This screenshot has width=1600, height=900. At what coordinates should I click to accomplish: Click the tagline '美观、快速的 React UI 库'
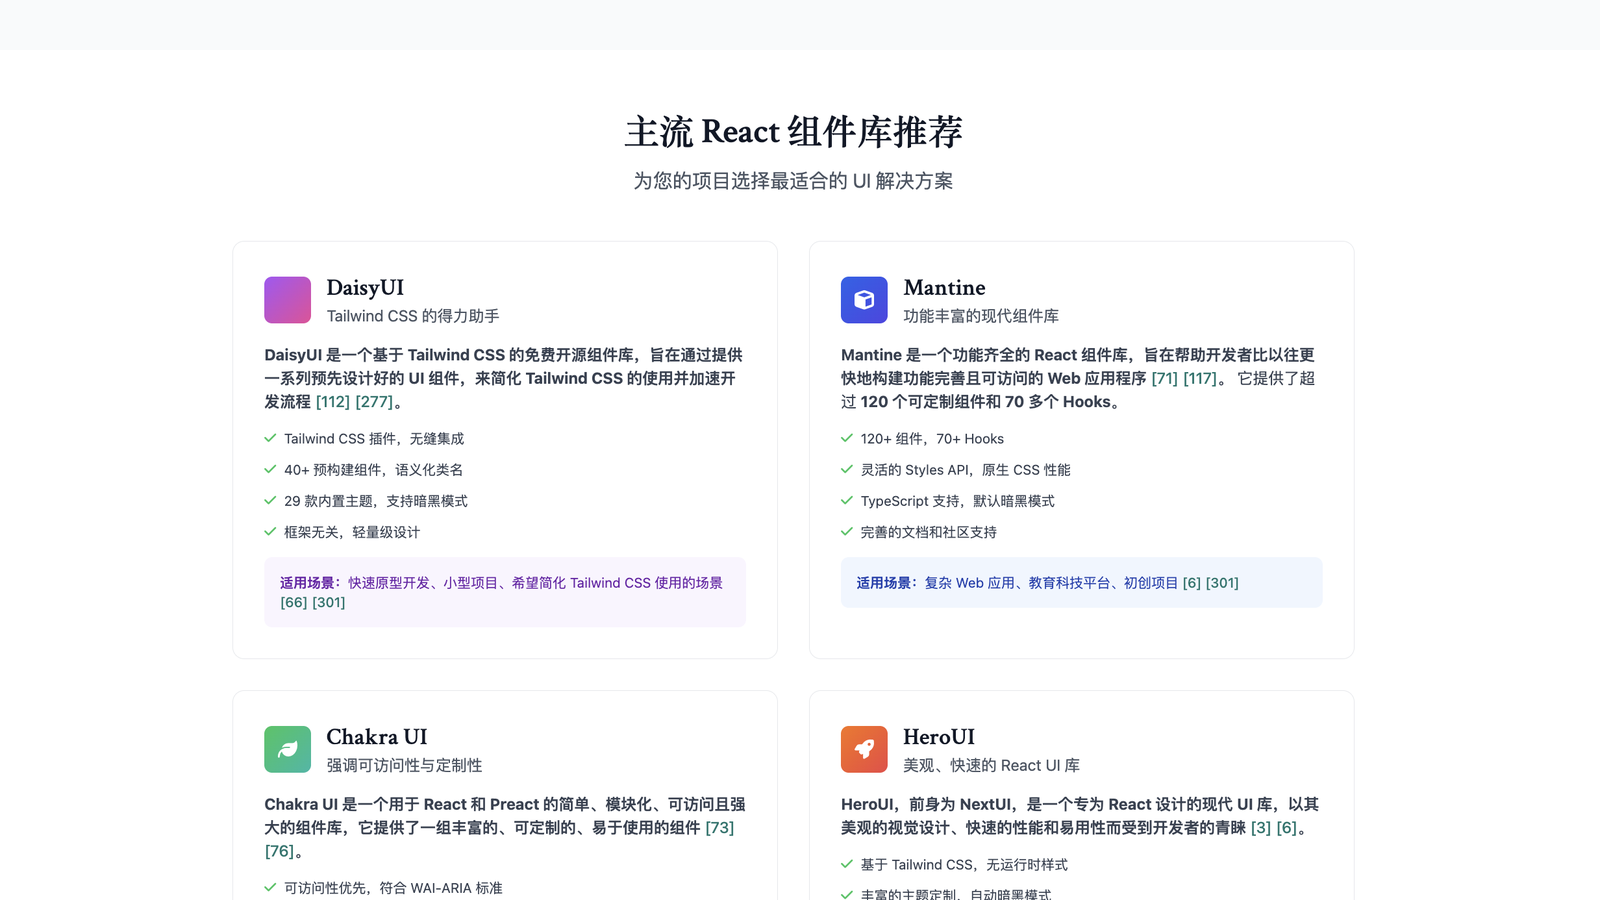point(991,765)
